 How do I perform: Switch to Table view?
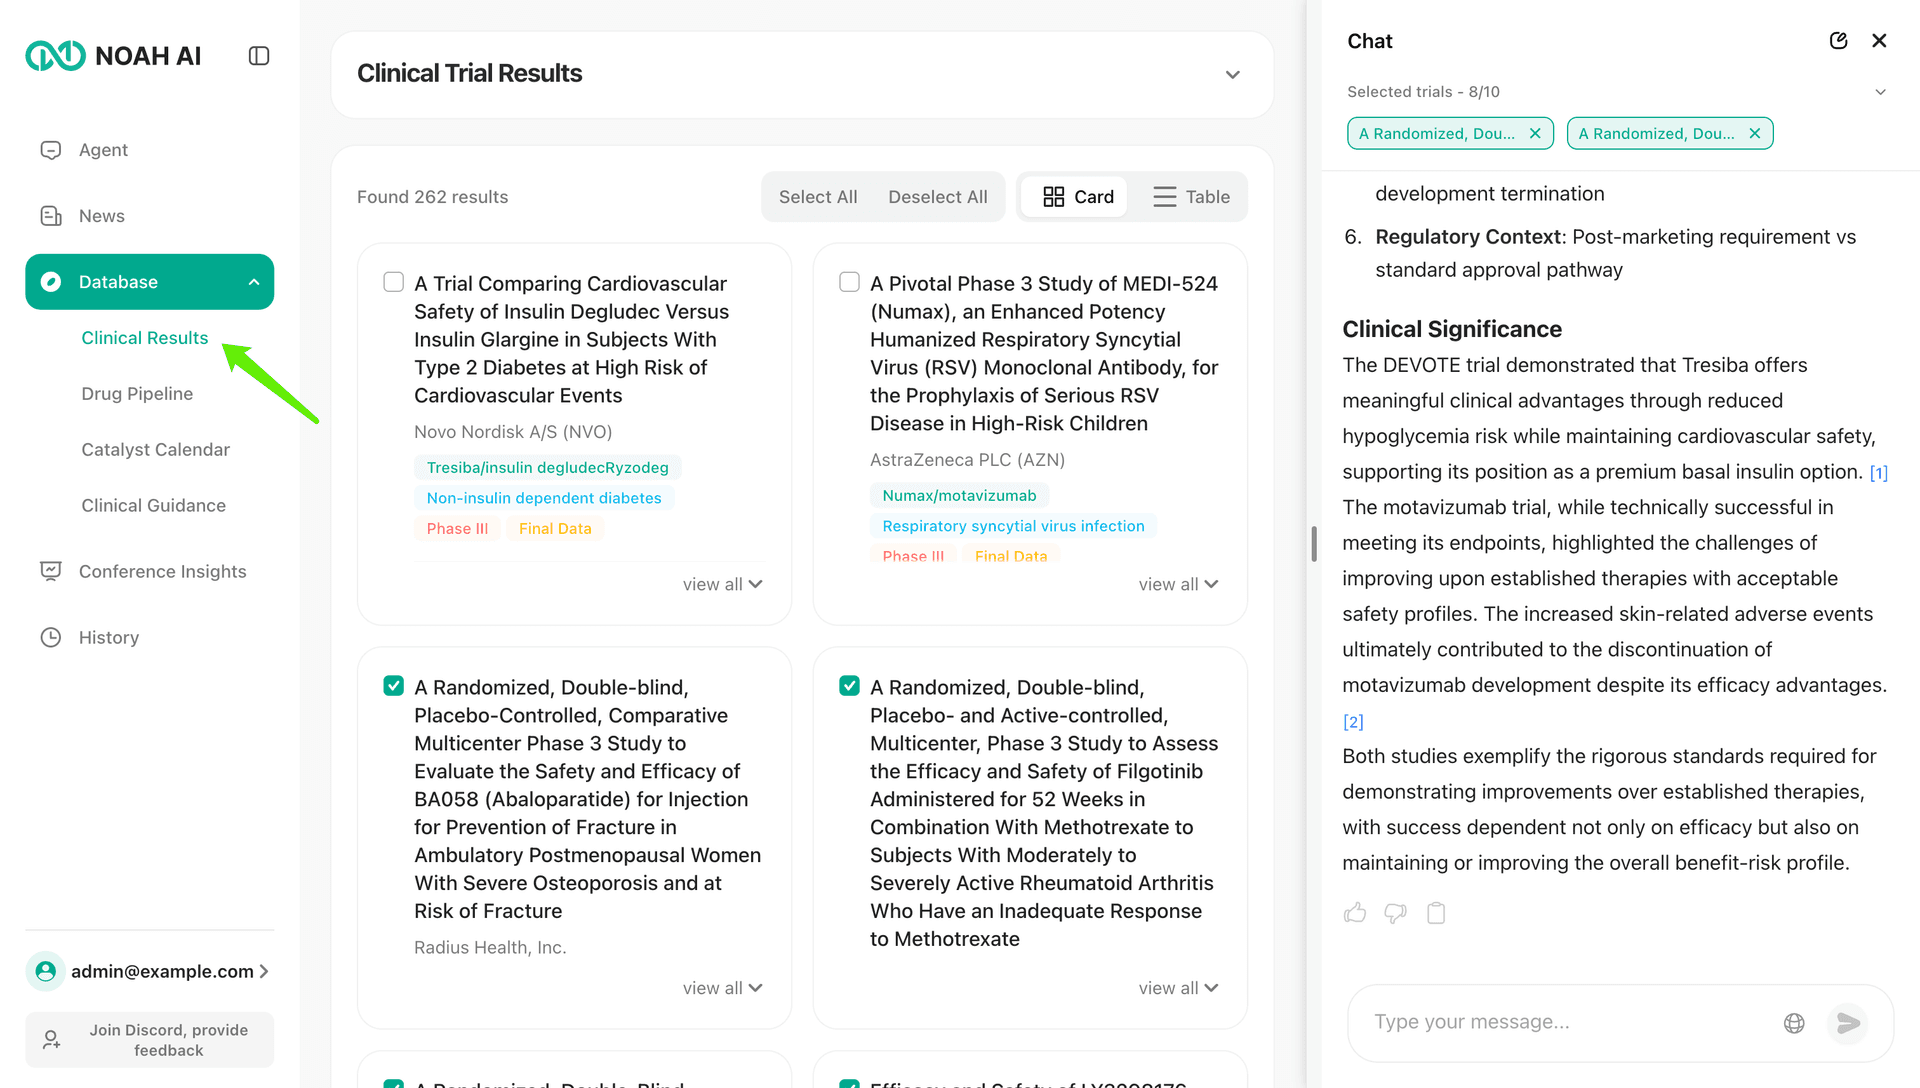pos(1190,196)
